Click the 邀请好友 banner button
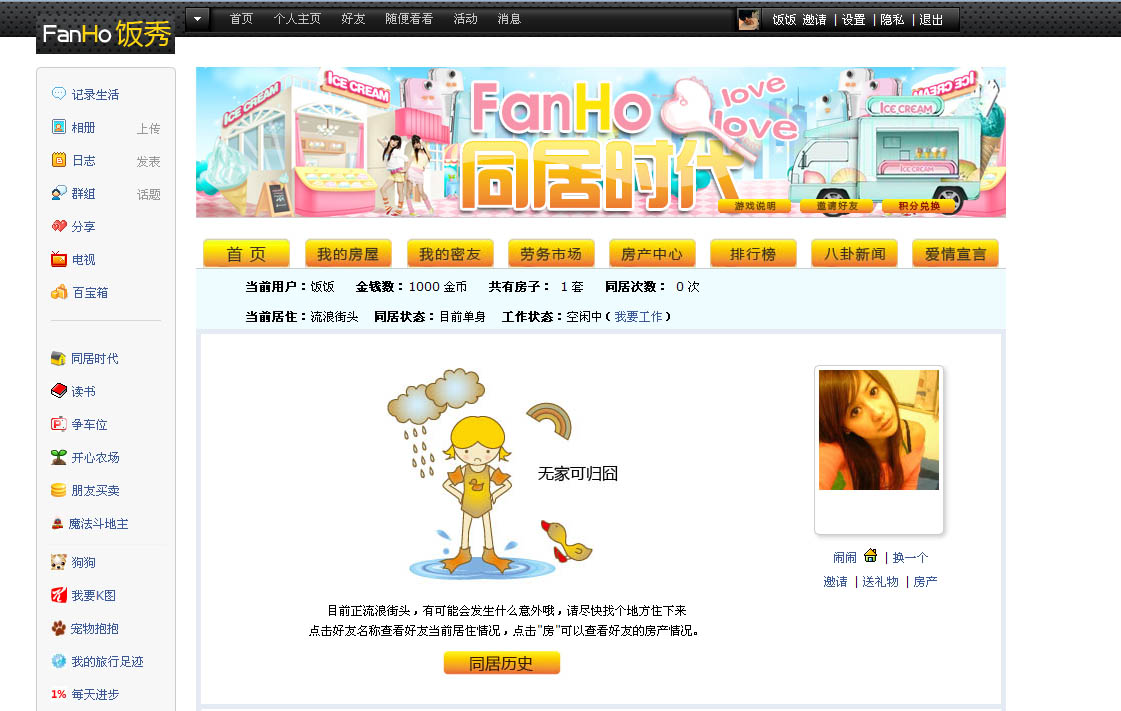The height and width of the screenshot is (711, 1121). (x=837, y=206)
